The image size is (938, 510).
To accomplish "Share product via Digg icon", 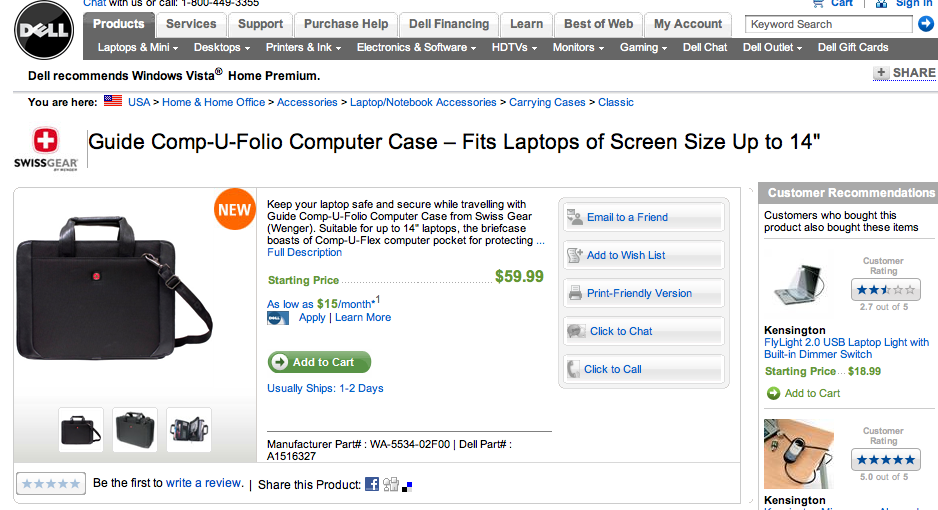I will coord(391,484).
